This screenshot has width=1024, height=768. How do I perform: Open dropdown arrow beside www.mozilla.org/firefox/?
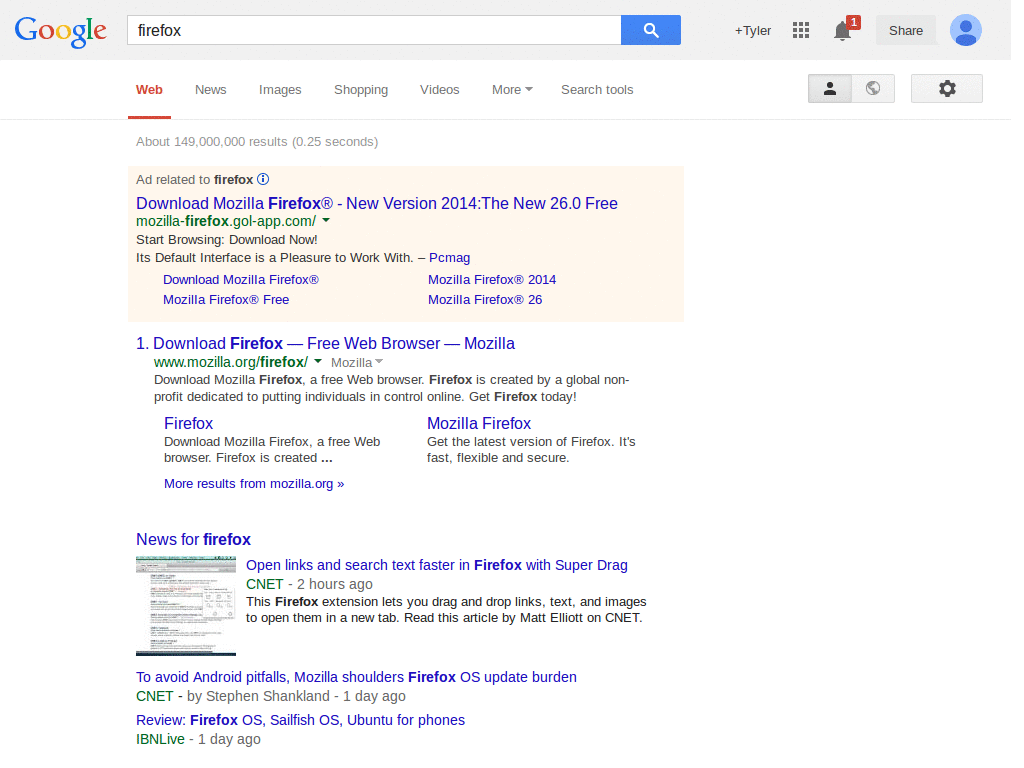pos(317,361)
